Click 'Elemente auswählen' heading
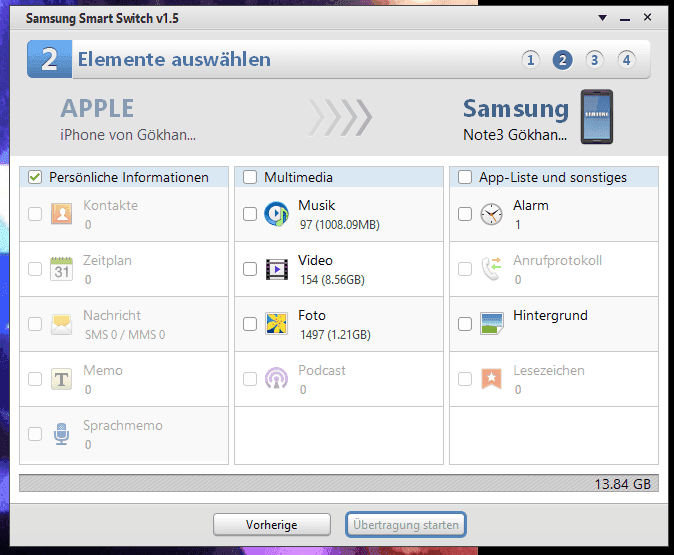Image resolution: width=674 pixels, height=555 pixels. [x=174, y=59]
